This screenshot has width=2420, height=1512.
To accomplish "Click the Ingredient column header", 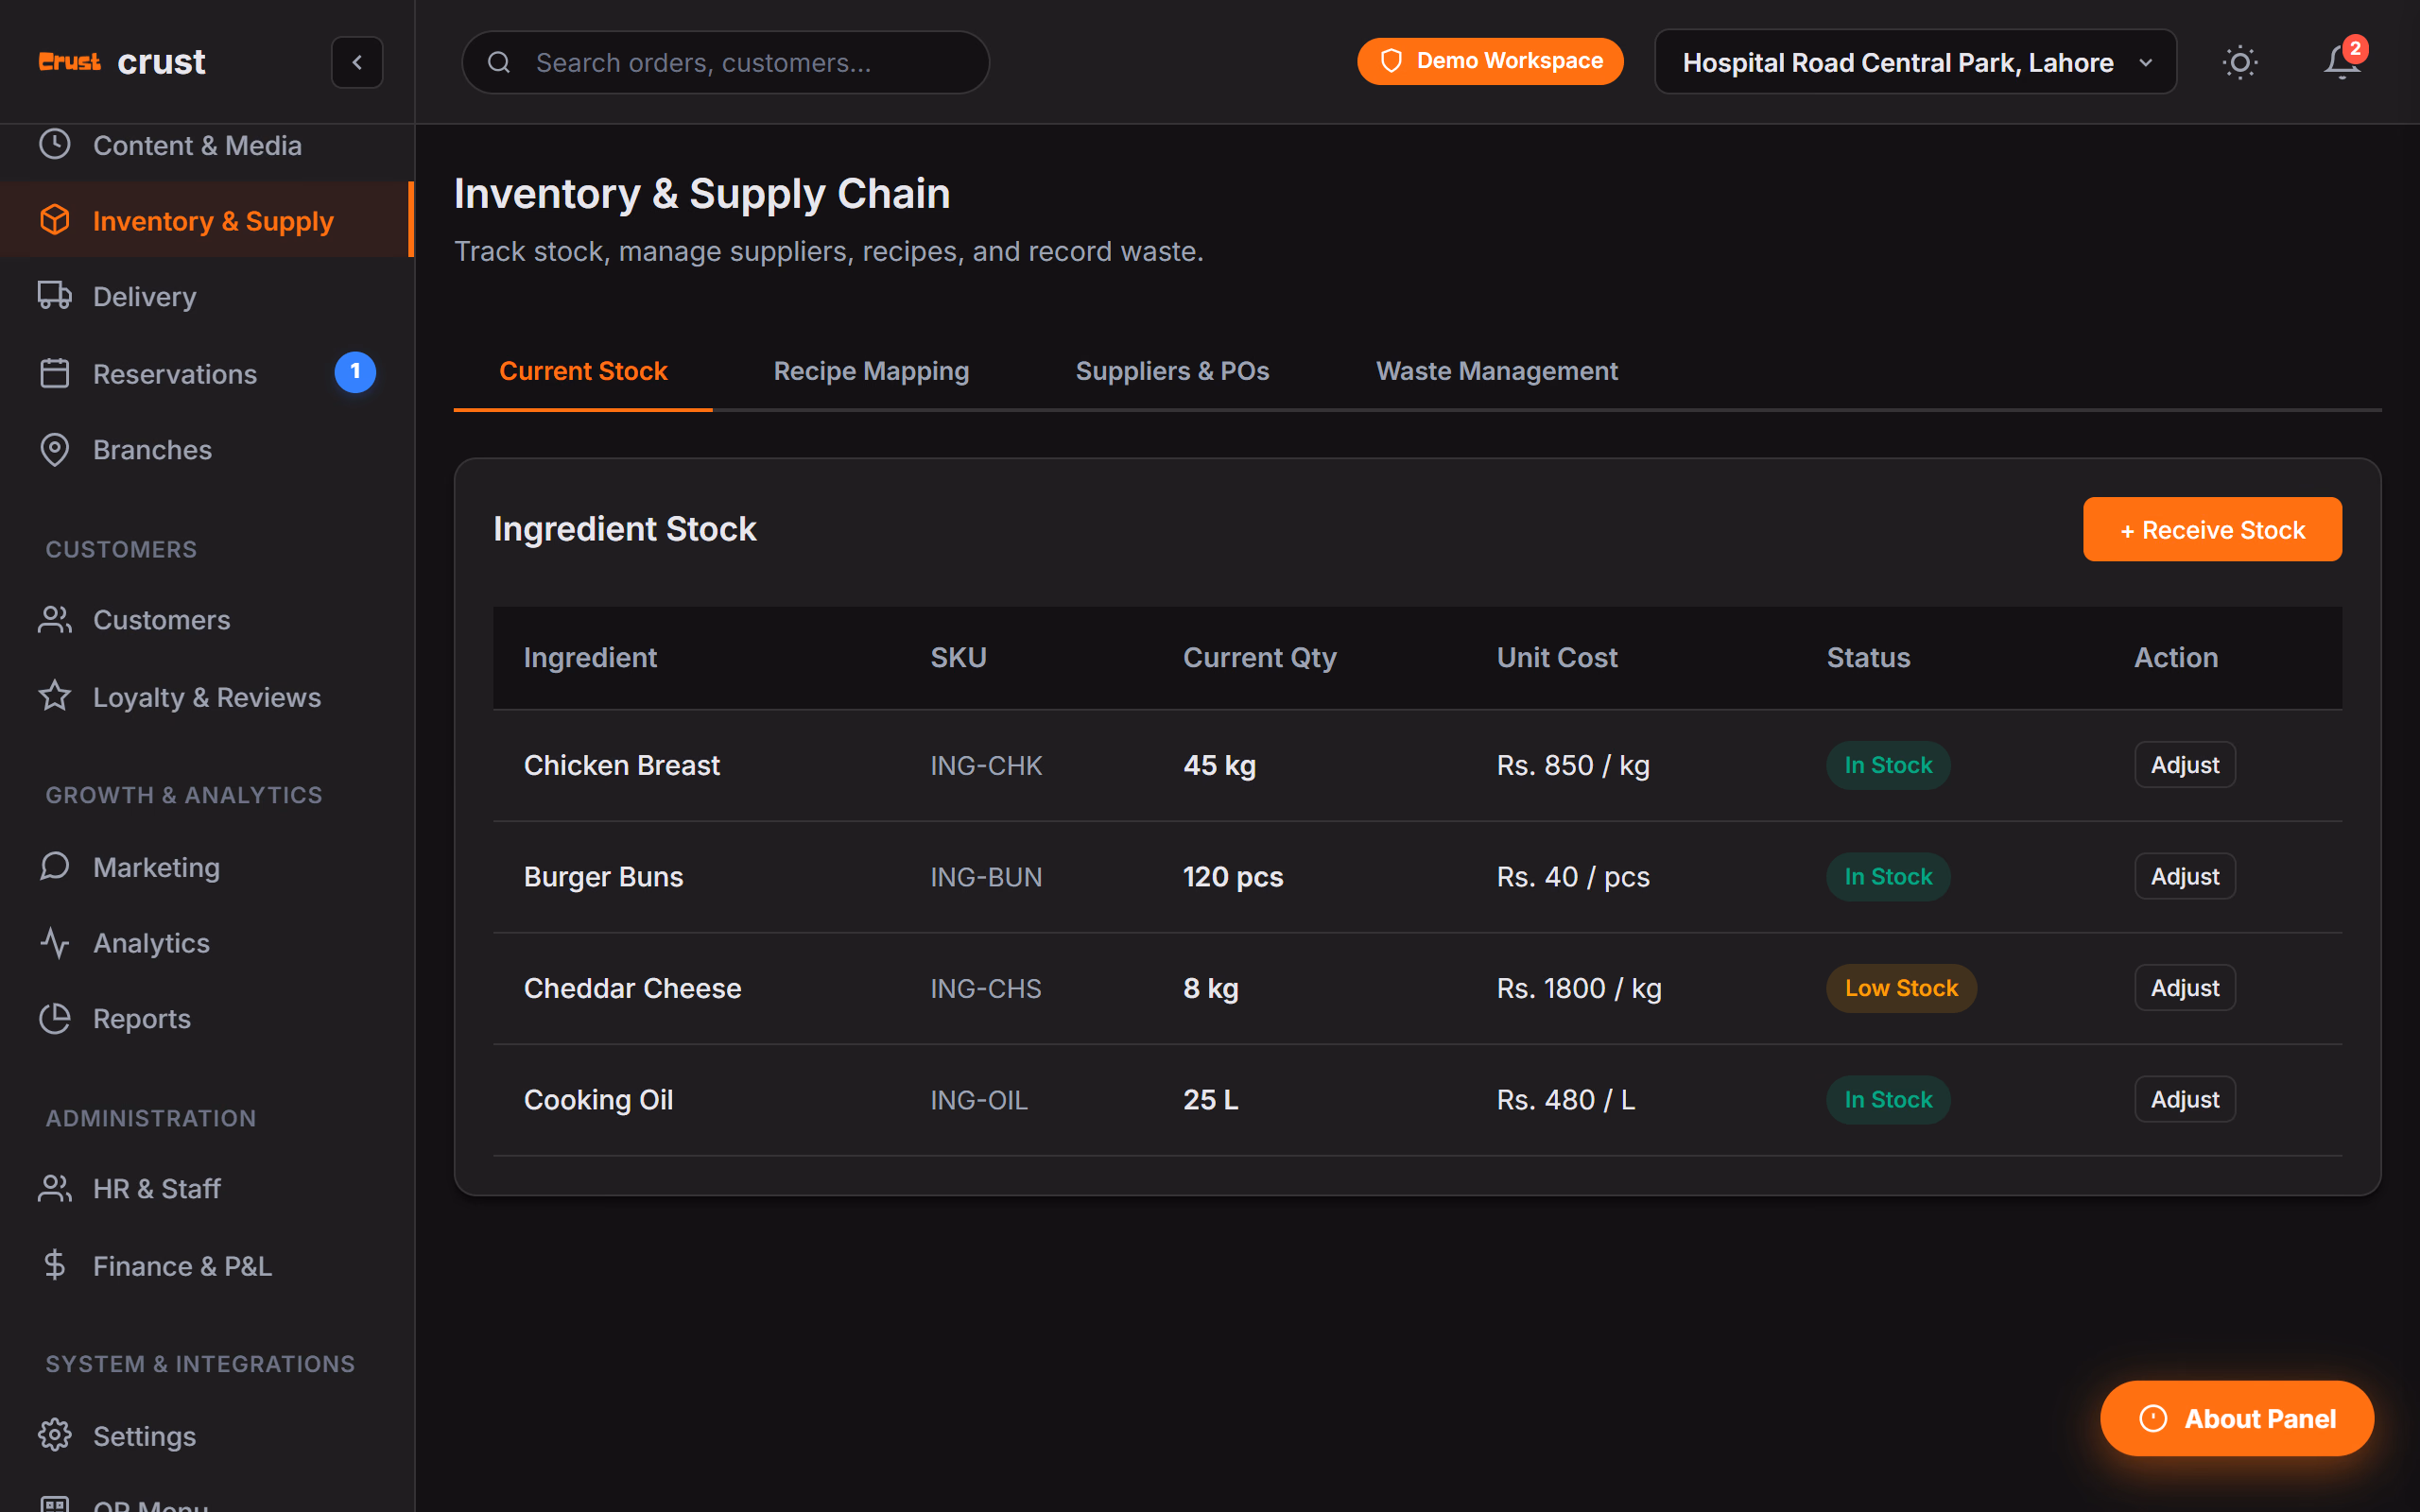I will [590, 657].
